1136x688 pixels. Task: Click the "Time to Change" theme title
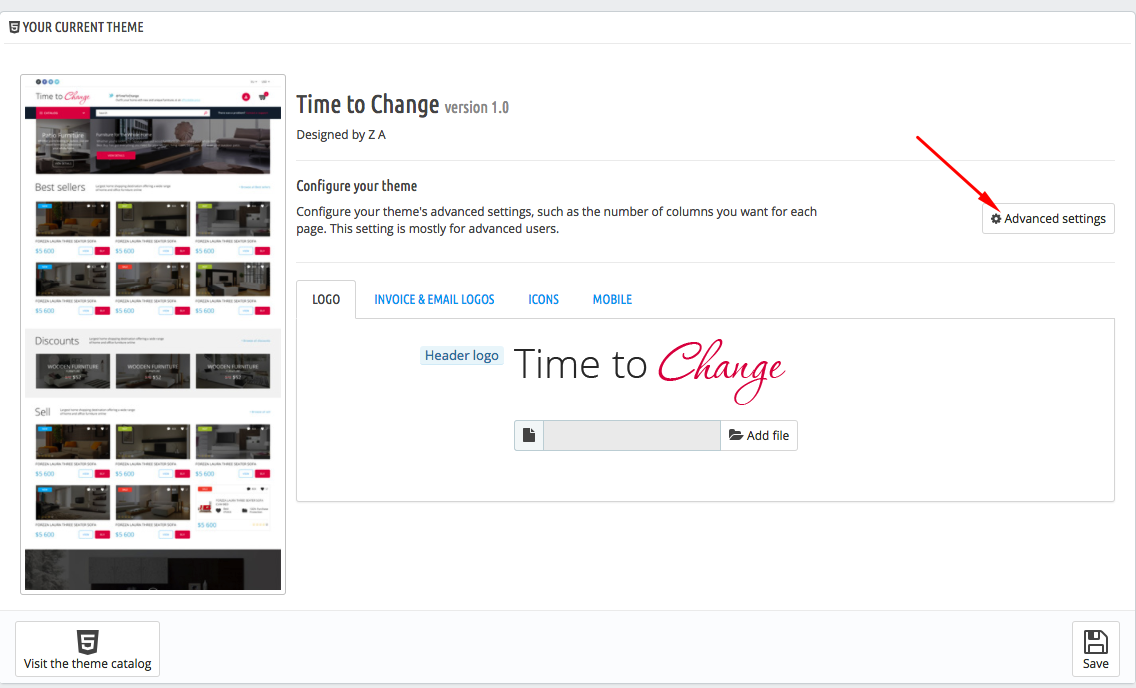[367, 104]
